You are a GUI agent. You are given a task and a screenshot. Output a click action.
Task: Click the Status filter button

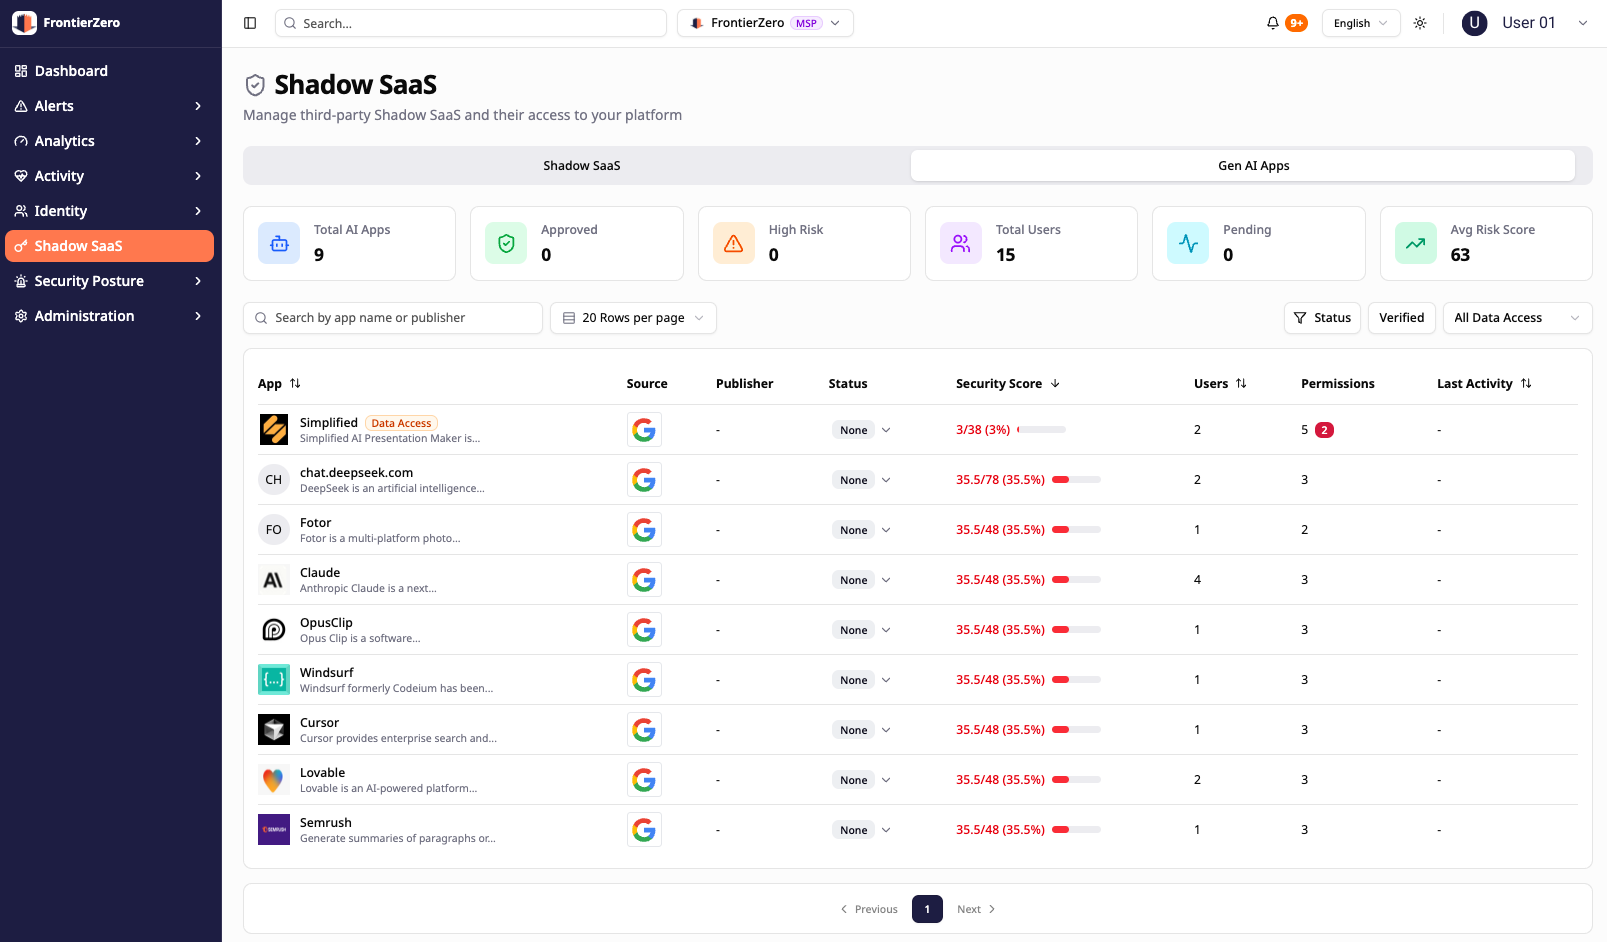[1321, 318]
